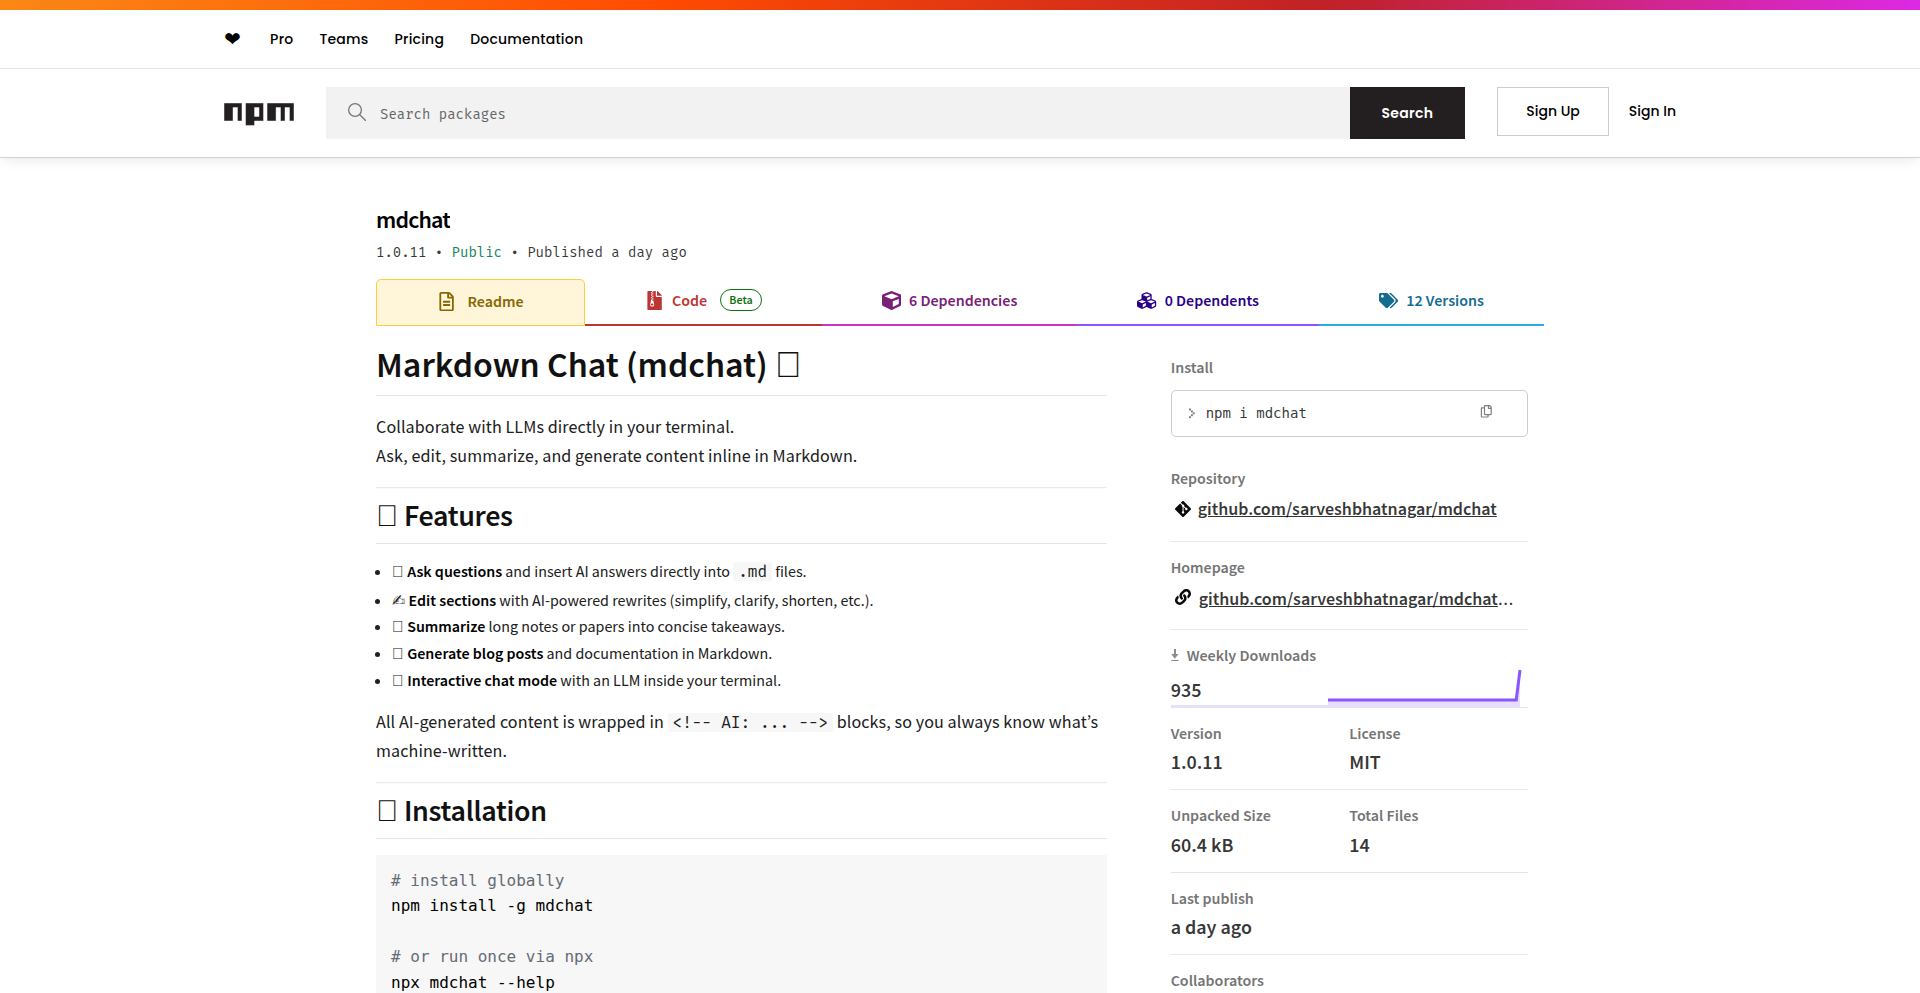Image resolution: width=1920 pixels, height=993 pixels.
Task: Click the Sign Up button
Action: pyautogui.click(x=1553, y=111)
